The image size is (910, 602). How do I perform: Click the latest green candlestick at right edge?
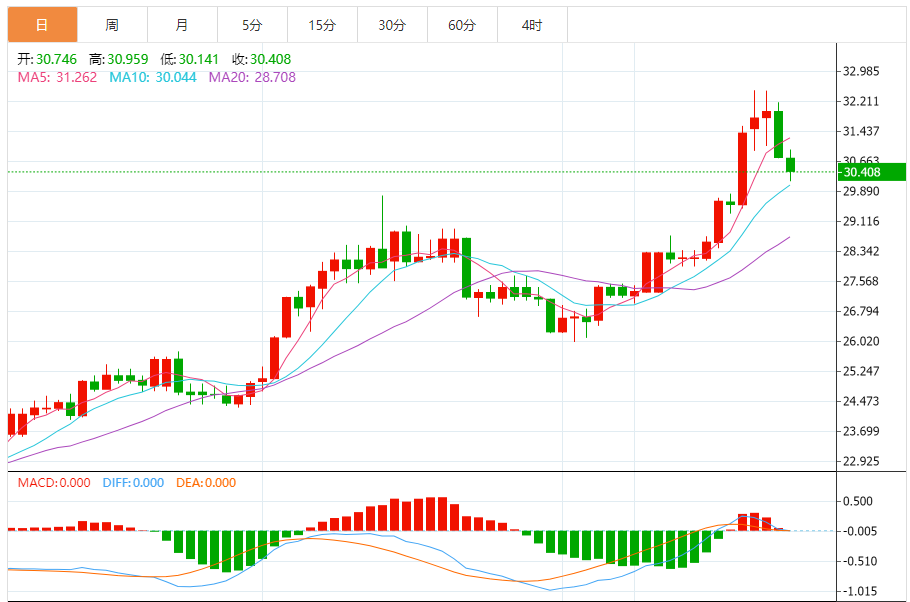click(790, 165)
